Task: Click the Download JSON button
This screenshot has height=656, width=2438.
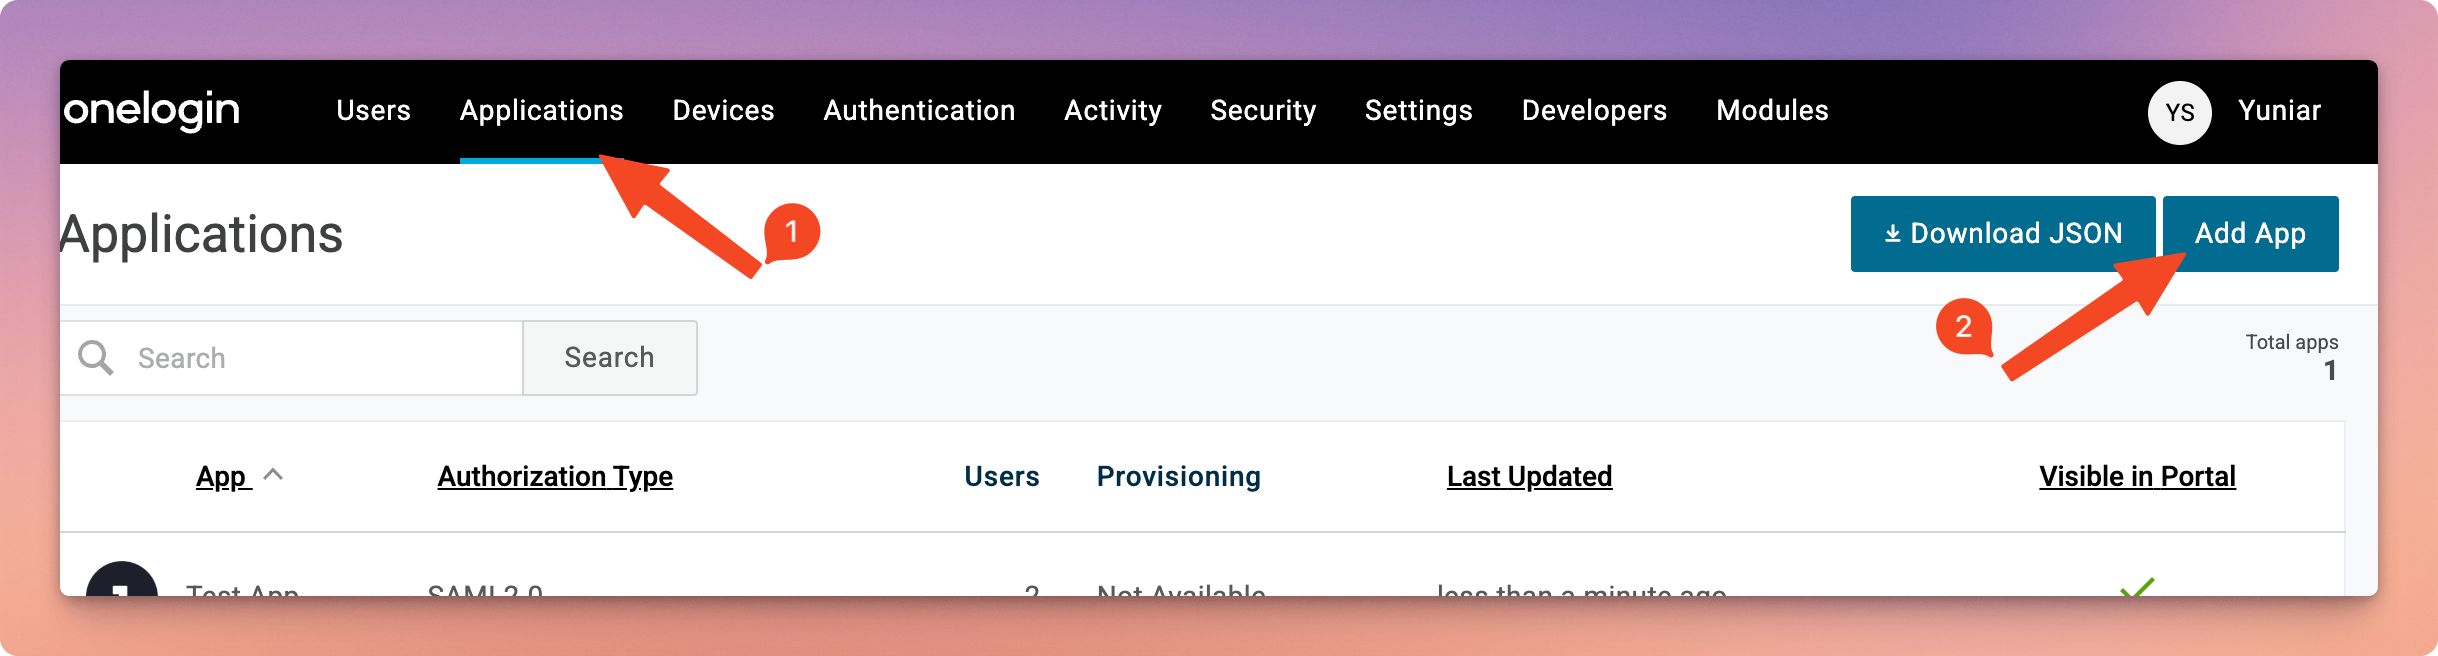Action: (x=2002, y=233)
